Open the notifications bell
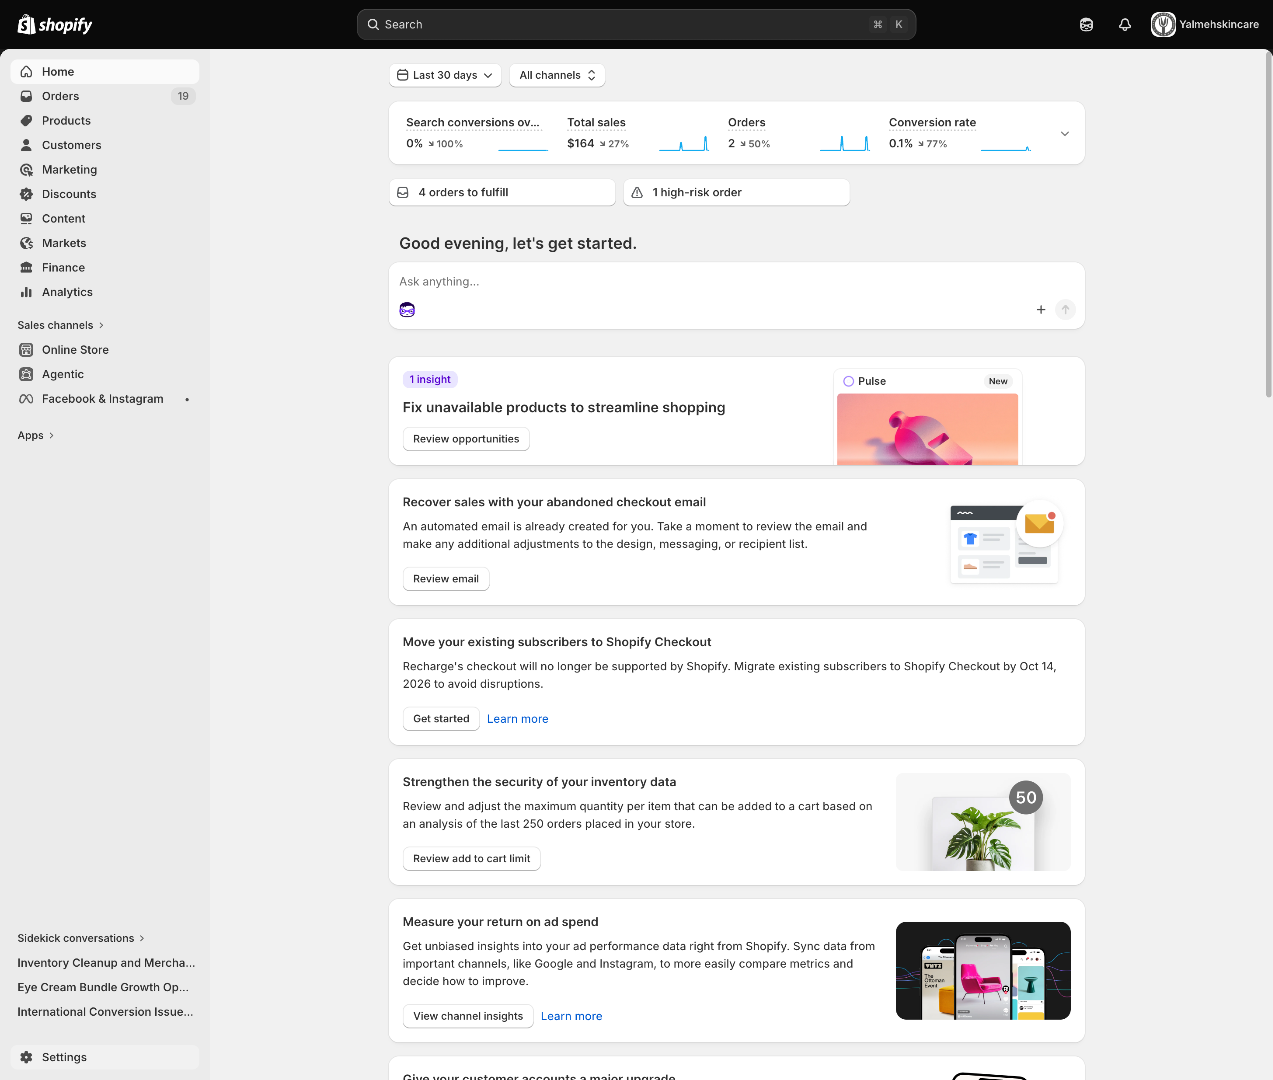 click(x=1125, y=24)
